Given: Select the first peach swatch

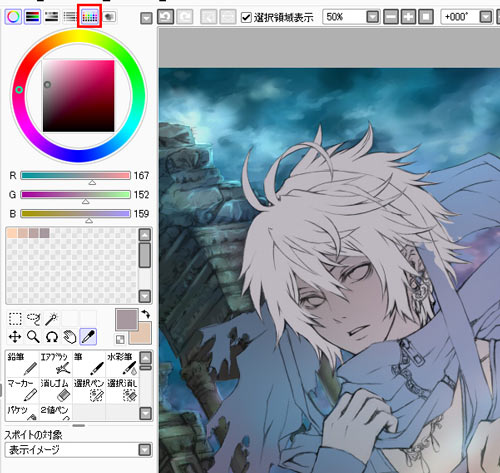Looking at the screenshot, I should pyautogui.click(x=12, y=233).
